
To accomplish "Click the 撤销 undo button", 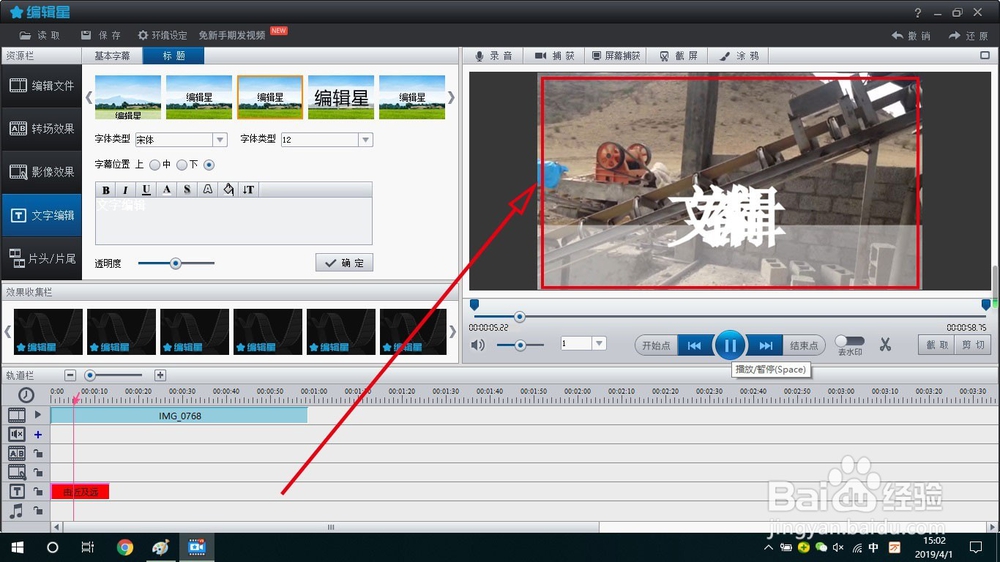I will coord(911,36).
